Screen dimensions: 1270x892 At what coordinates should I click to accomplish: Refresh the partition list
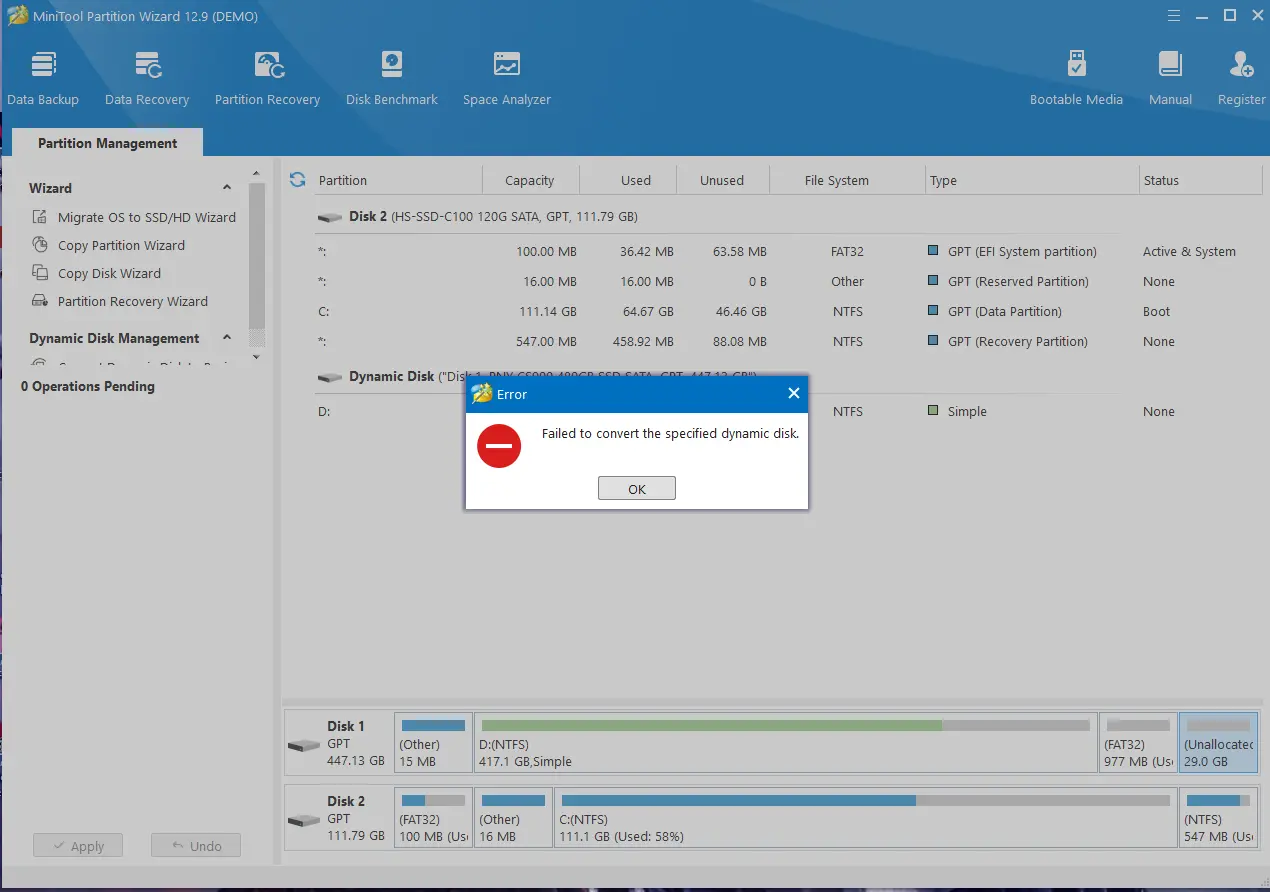[x=297, y=180]
